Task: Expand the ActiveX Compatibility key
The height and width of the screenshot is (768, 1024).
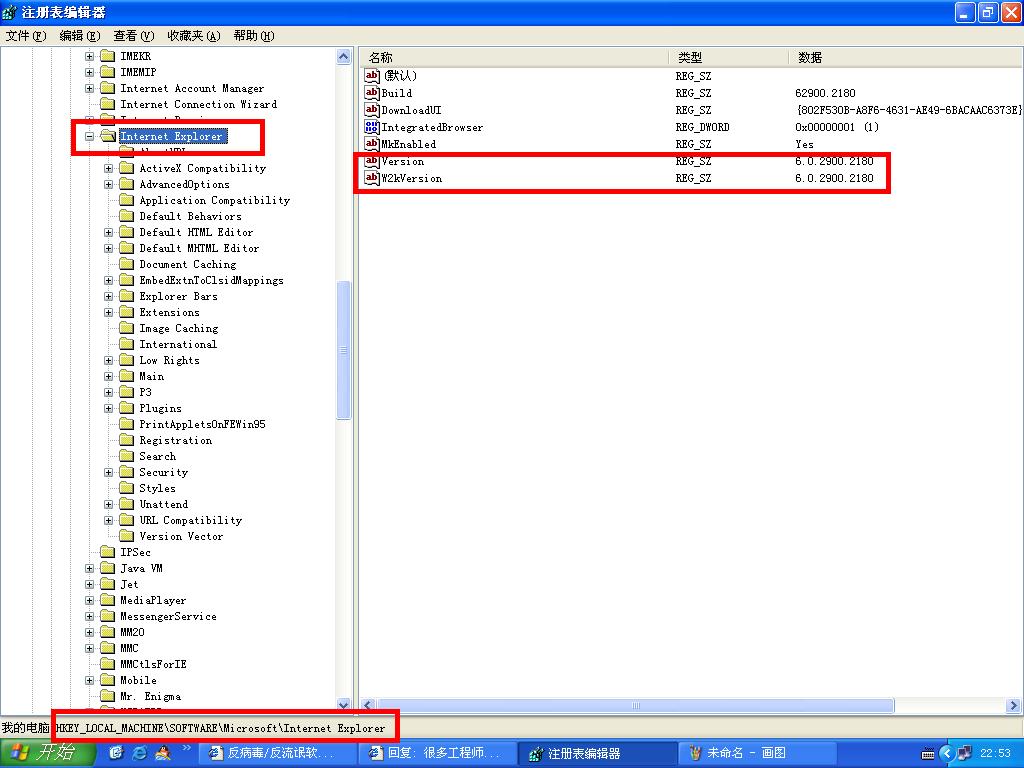Action: pos(108,168)
